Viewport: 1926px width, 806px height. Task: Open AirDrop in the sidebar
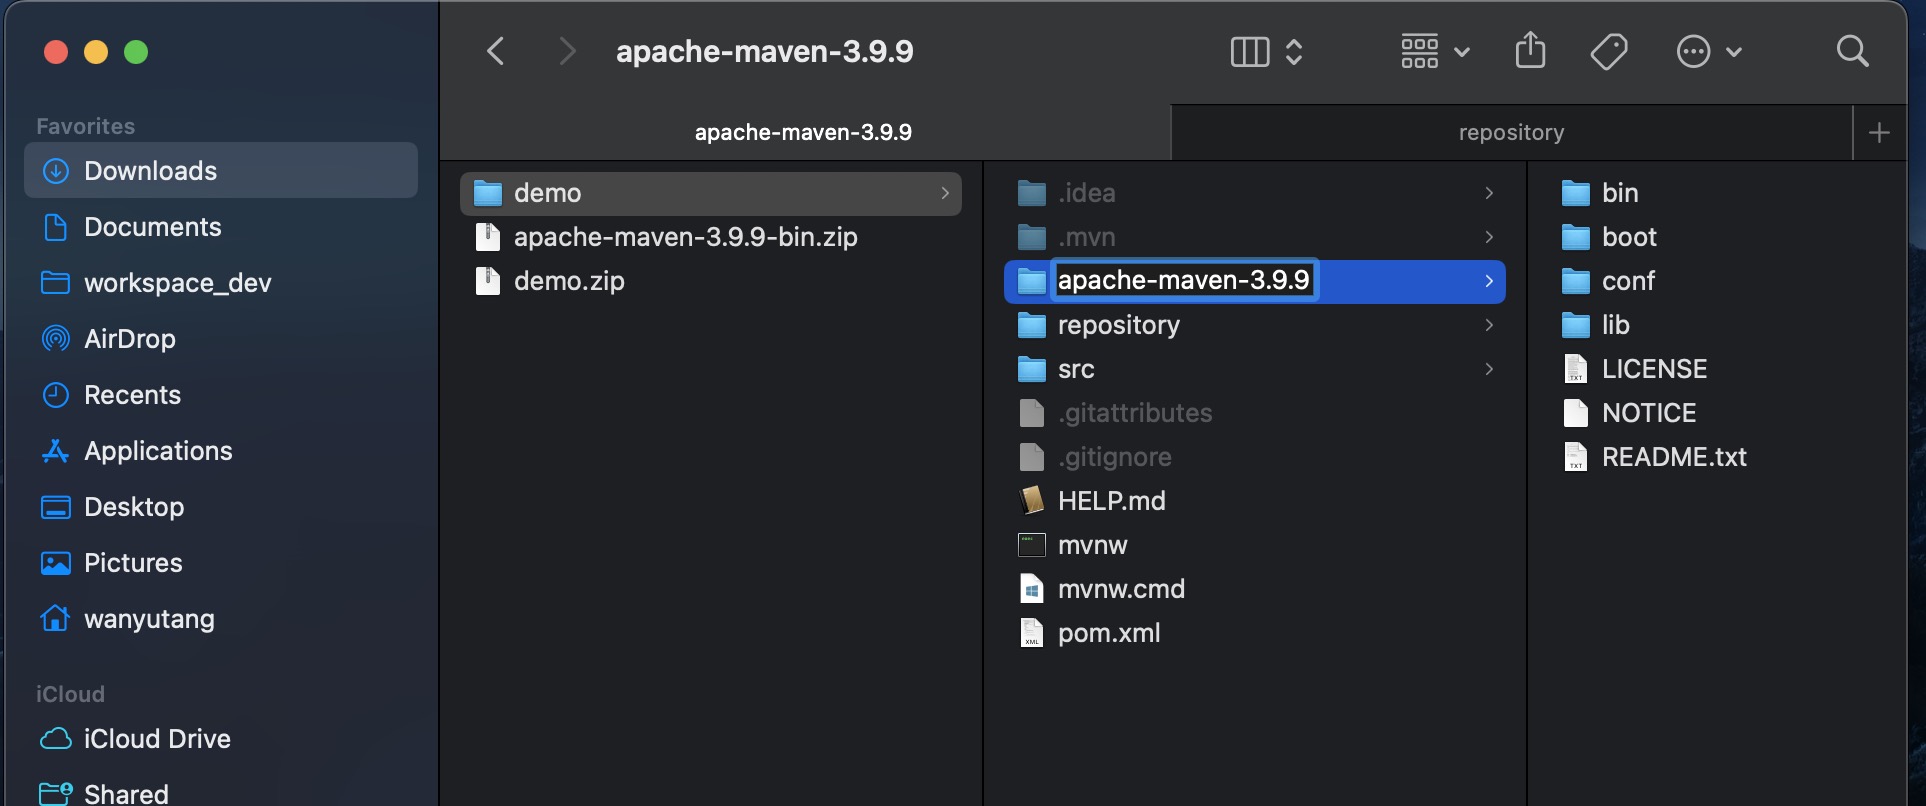pos(221,339)
